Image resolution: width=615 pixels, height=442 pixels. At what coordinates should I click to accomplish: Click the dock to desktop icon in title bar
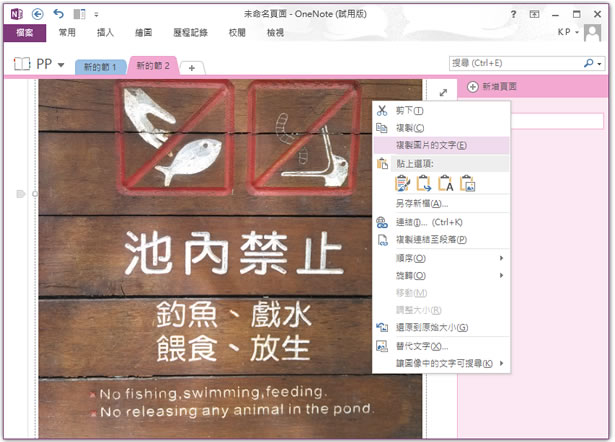(79, 14)
